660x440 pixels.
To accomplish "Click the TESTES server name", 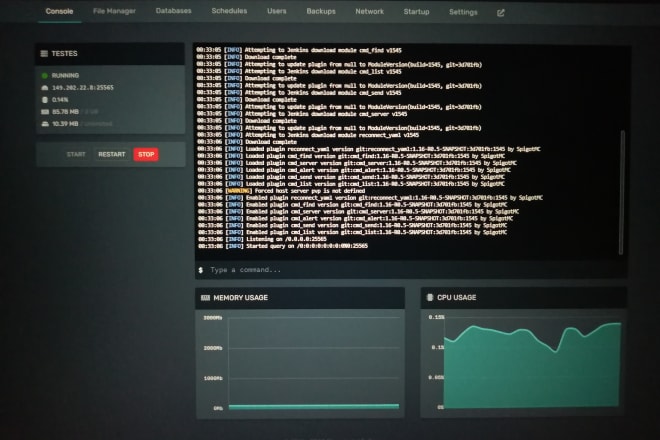I will coord(64,53).
